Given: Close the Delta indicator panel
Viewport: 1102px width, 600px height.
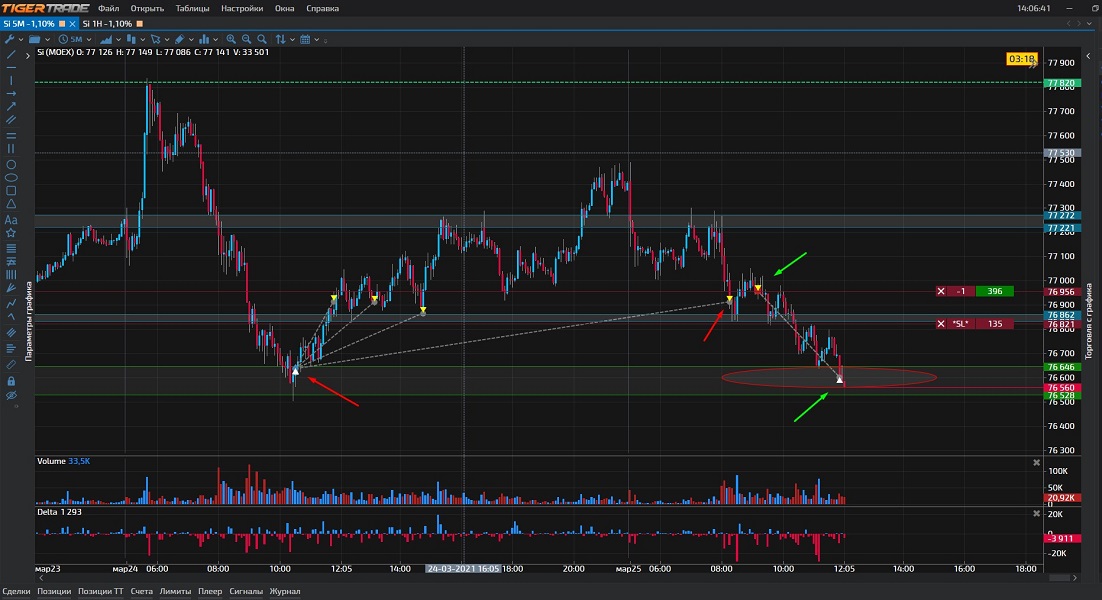Looking at the screenshot, I should click(x=1036, y=514).
